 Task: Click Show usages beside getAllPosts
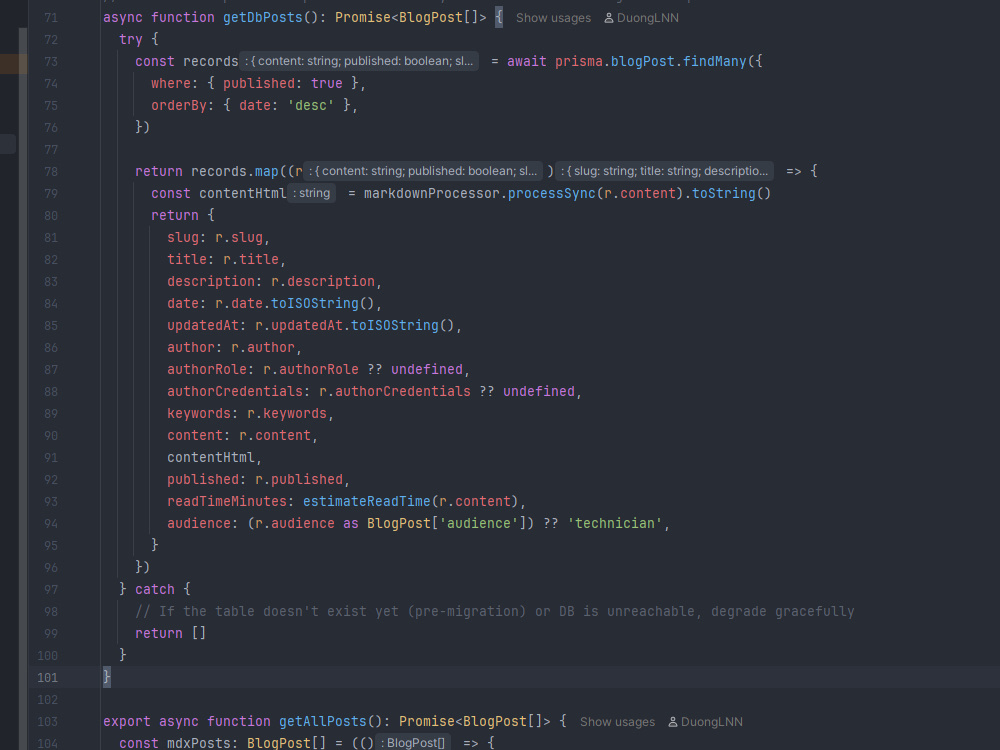(617, 722)
